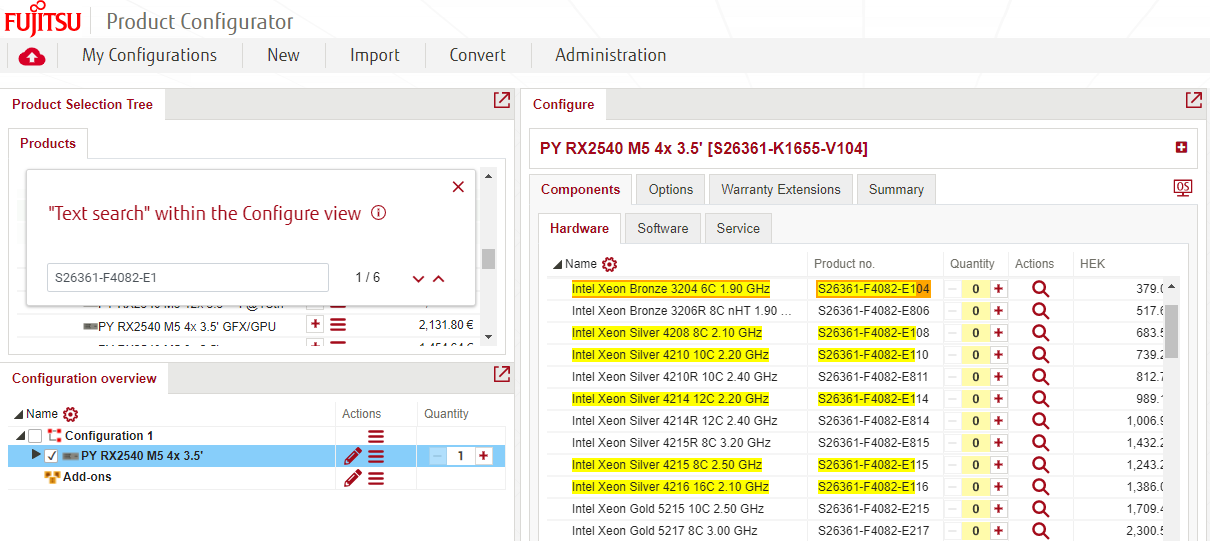Go to previous search match arrow

click(x=438, y=279)
